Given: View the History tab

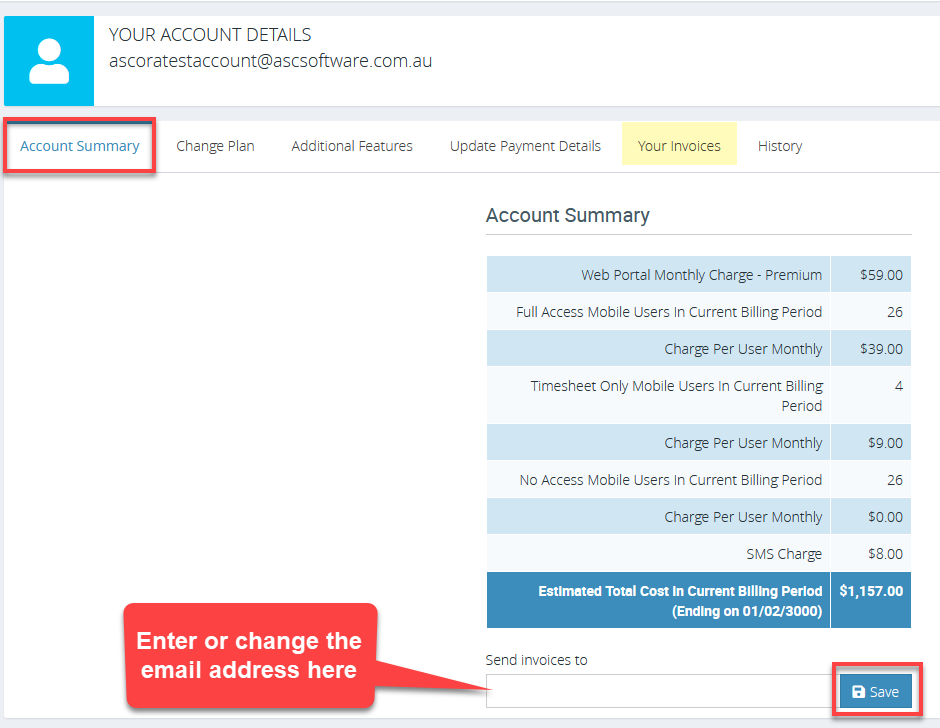Looking at the screenshot, I should coord(780,146).
